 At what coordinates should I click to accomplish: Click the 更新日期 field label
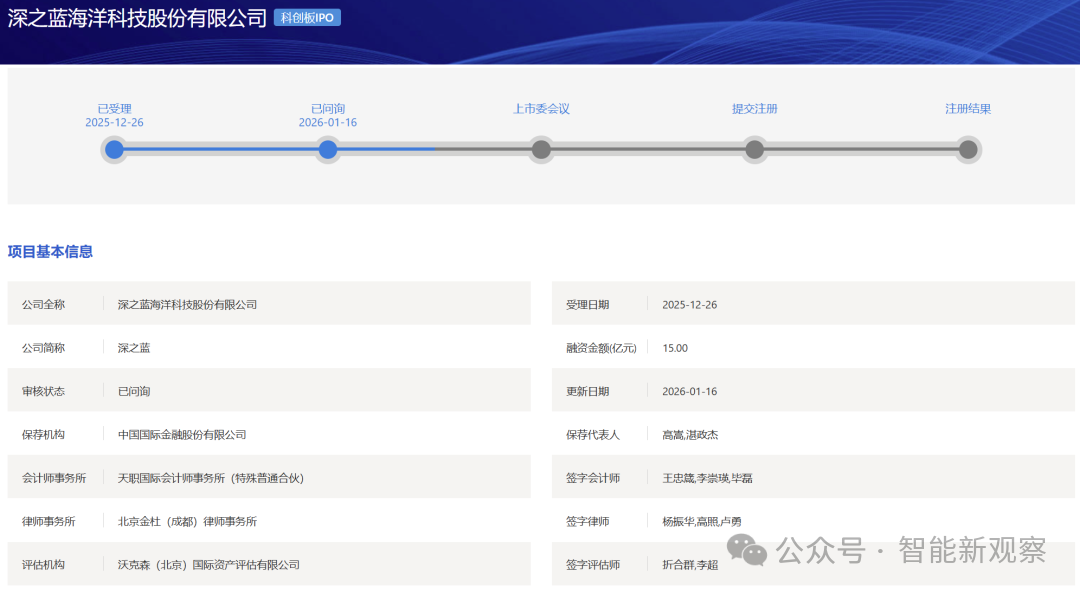click(588, 391)
